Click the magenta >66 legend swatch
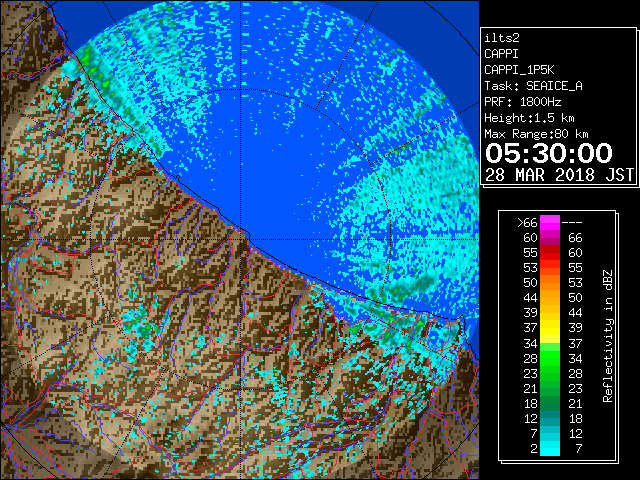Screen dimensions: 640x480 (550, 222)
